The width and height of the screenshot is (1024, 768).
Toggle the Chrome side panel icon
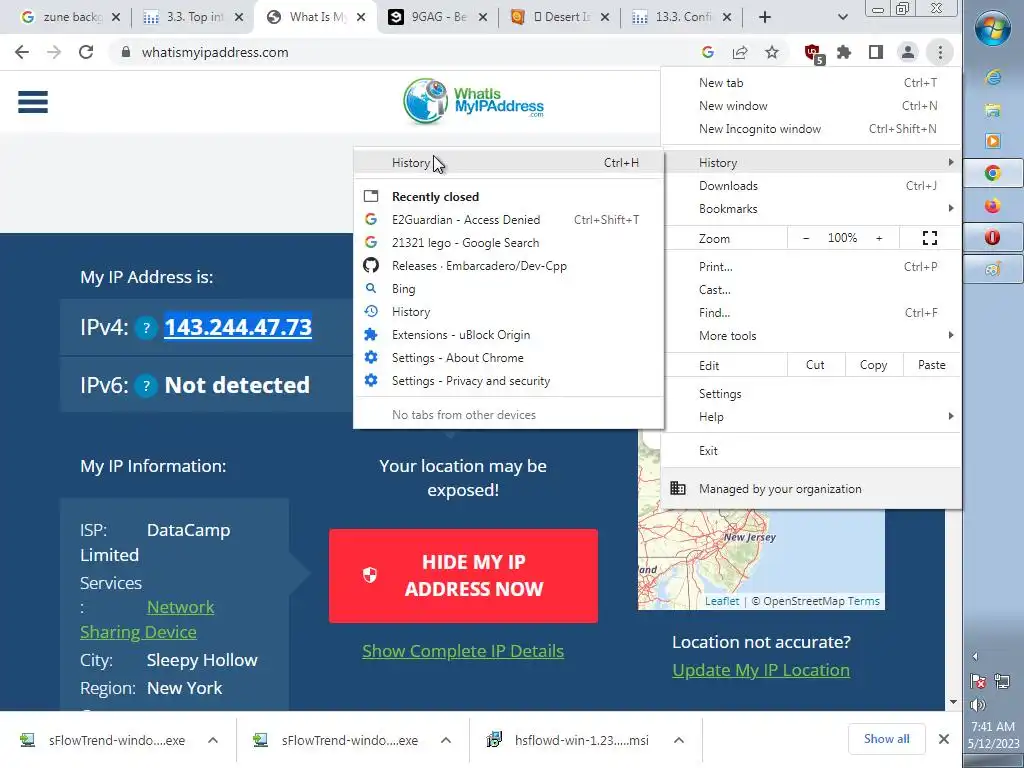pos(876,52)
